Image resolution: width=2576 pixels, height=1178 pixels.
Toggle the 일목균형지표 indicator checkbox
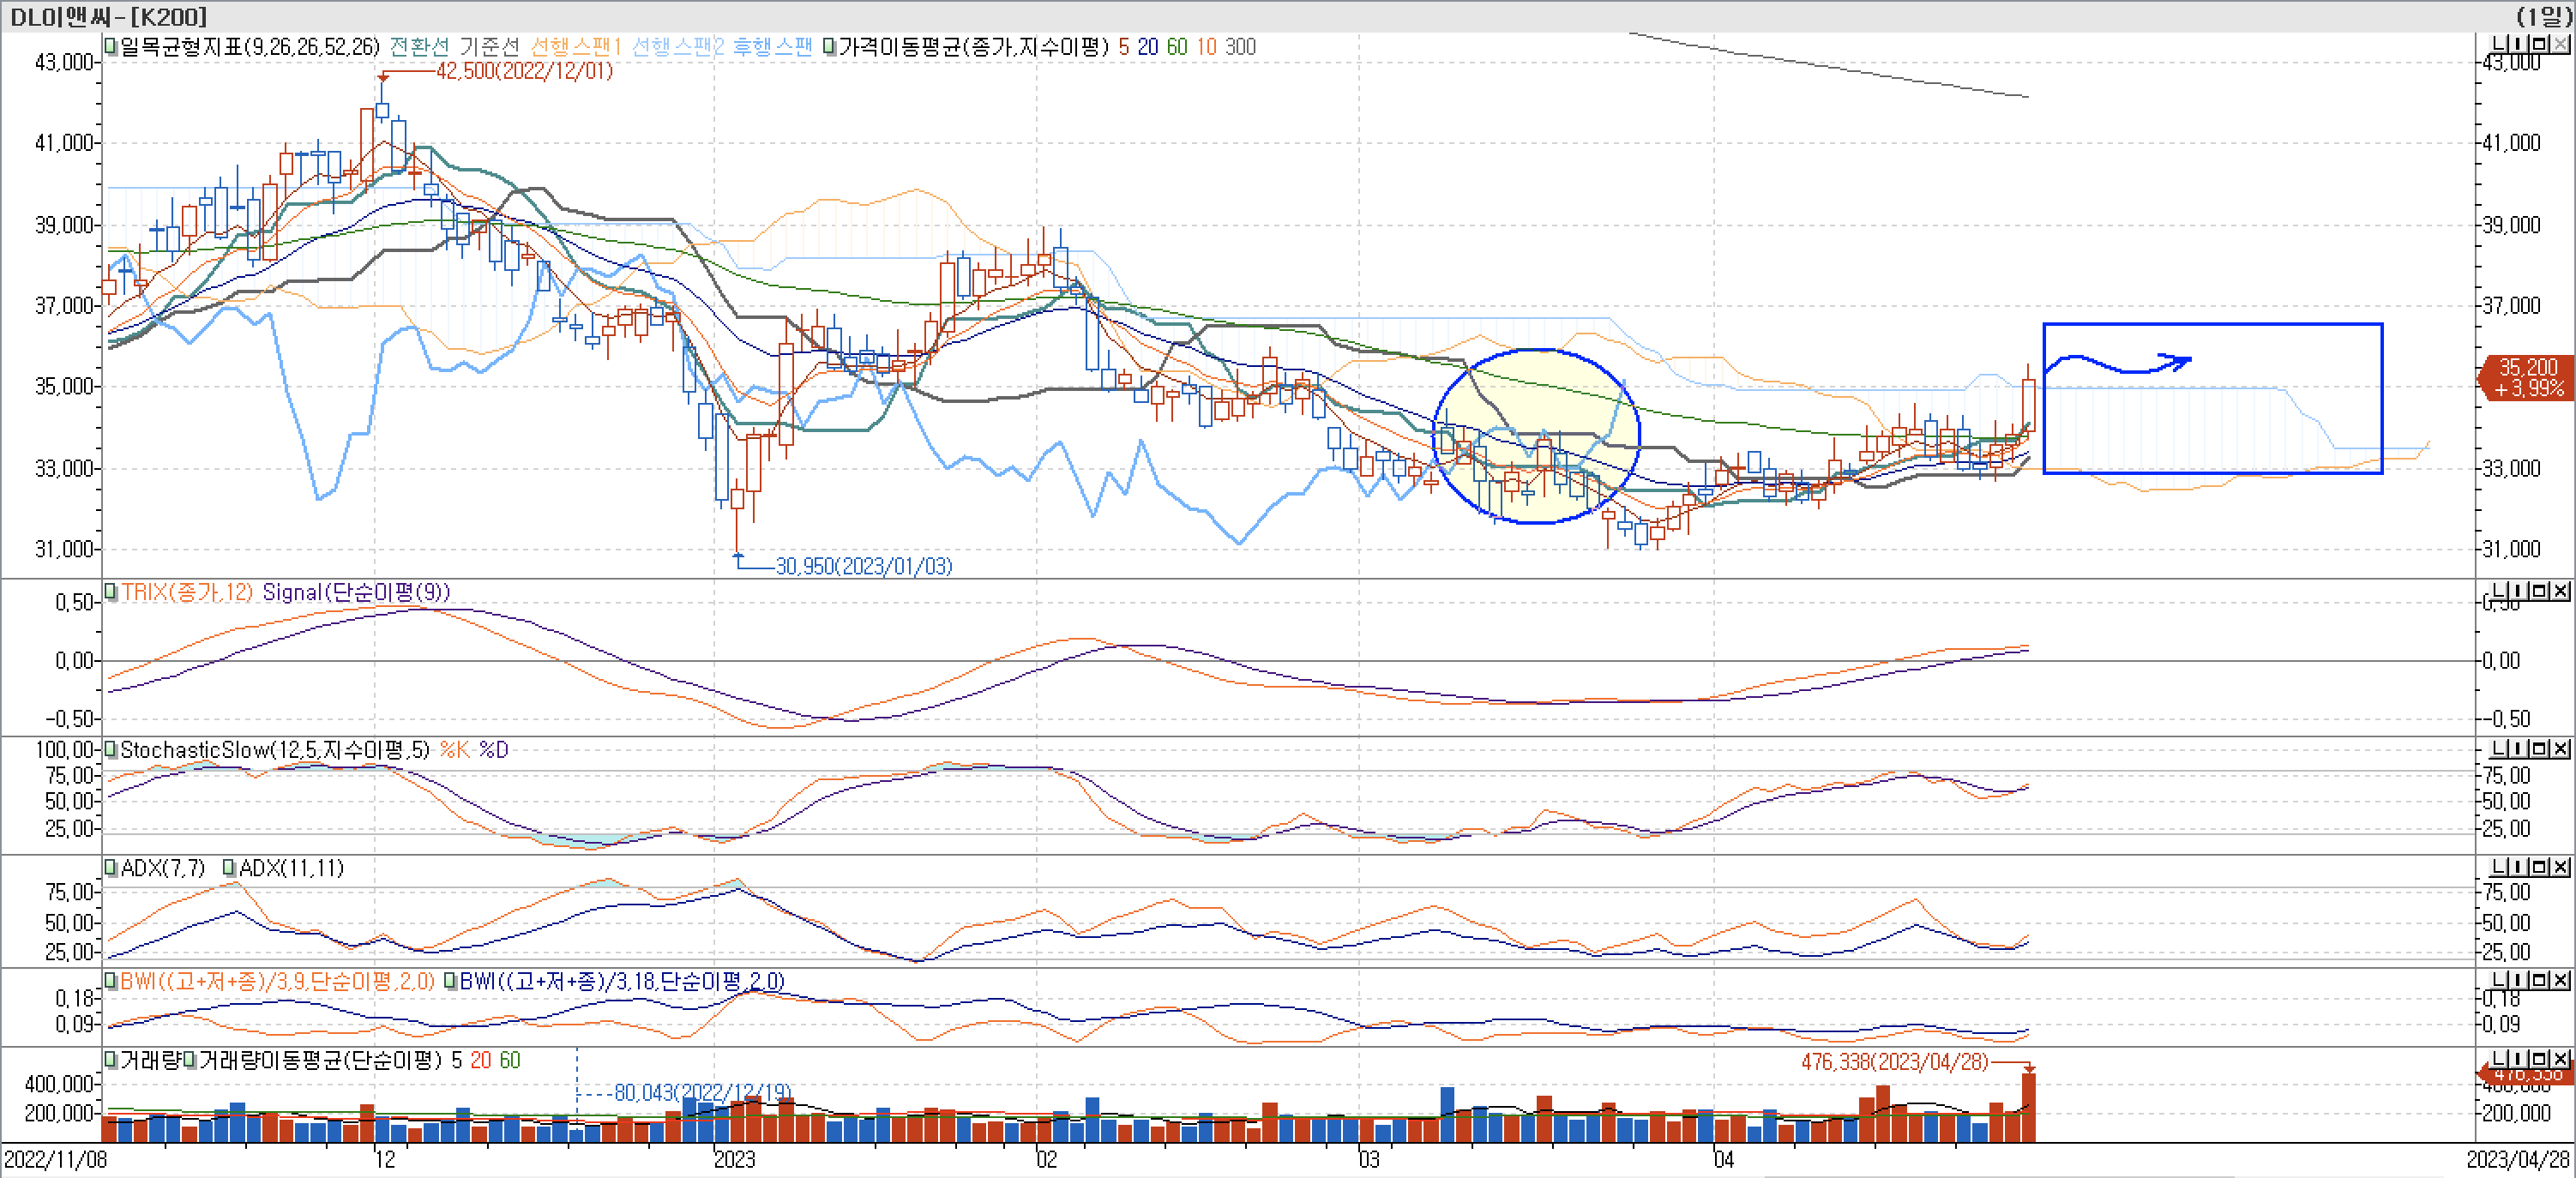click(x=111, y=47)
